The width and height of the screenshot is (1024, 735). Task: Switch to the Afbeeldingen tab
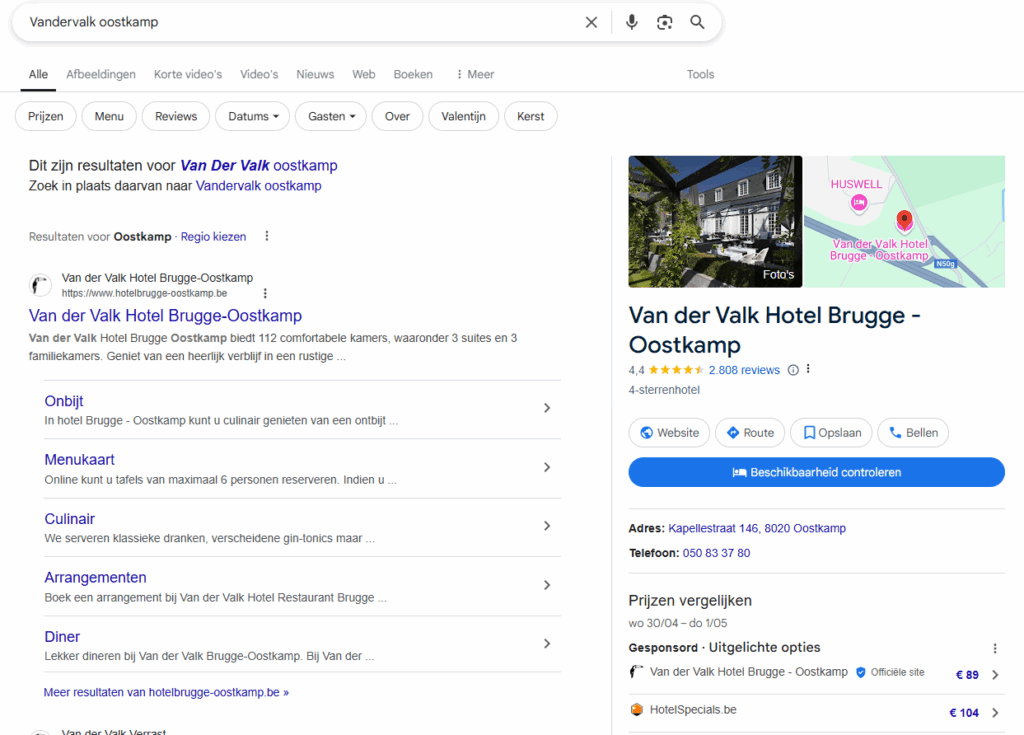tap(101, 74)
